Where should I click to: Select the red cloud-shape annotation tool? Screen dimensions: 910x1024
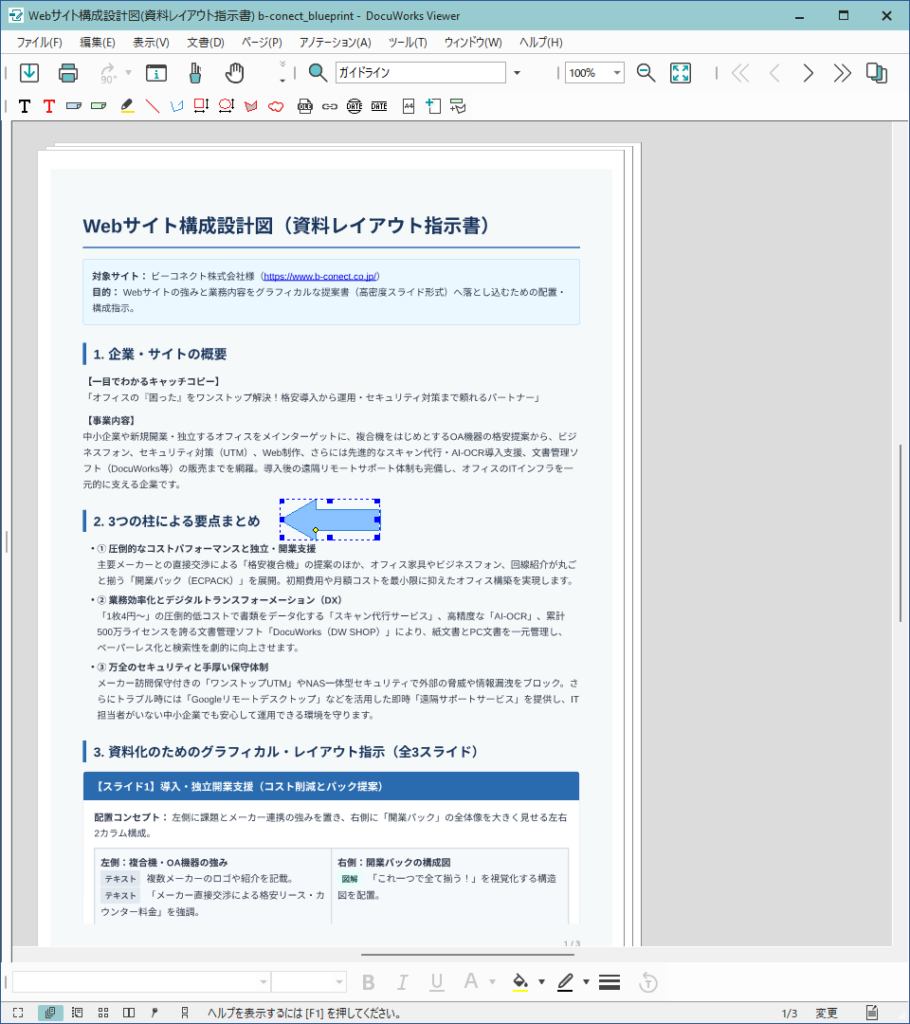coord(276,106)
